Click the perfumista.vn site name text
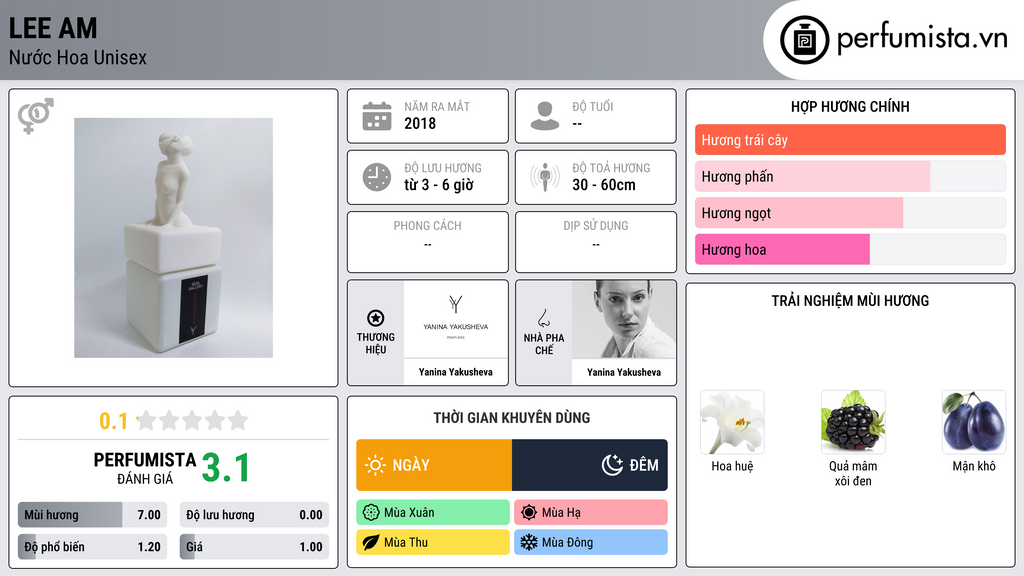This screenshot has height=576, width=1024. [x=922, y=39]
